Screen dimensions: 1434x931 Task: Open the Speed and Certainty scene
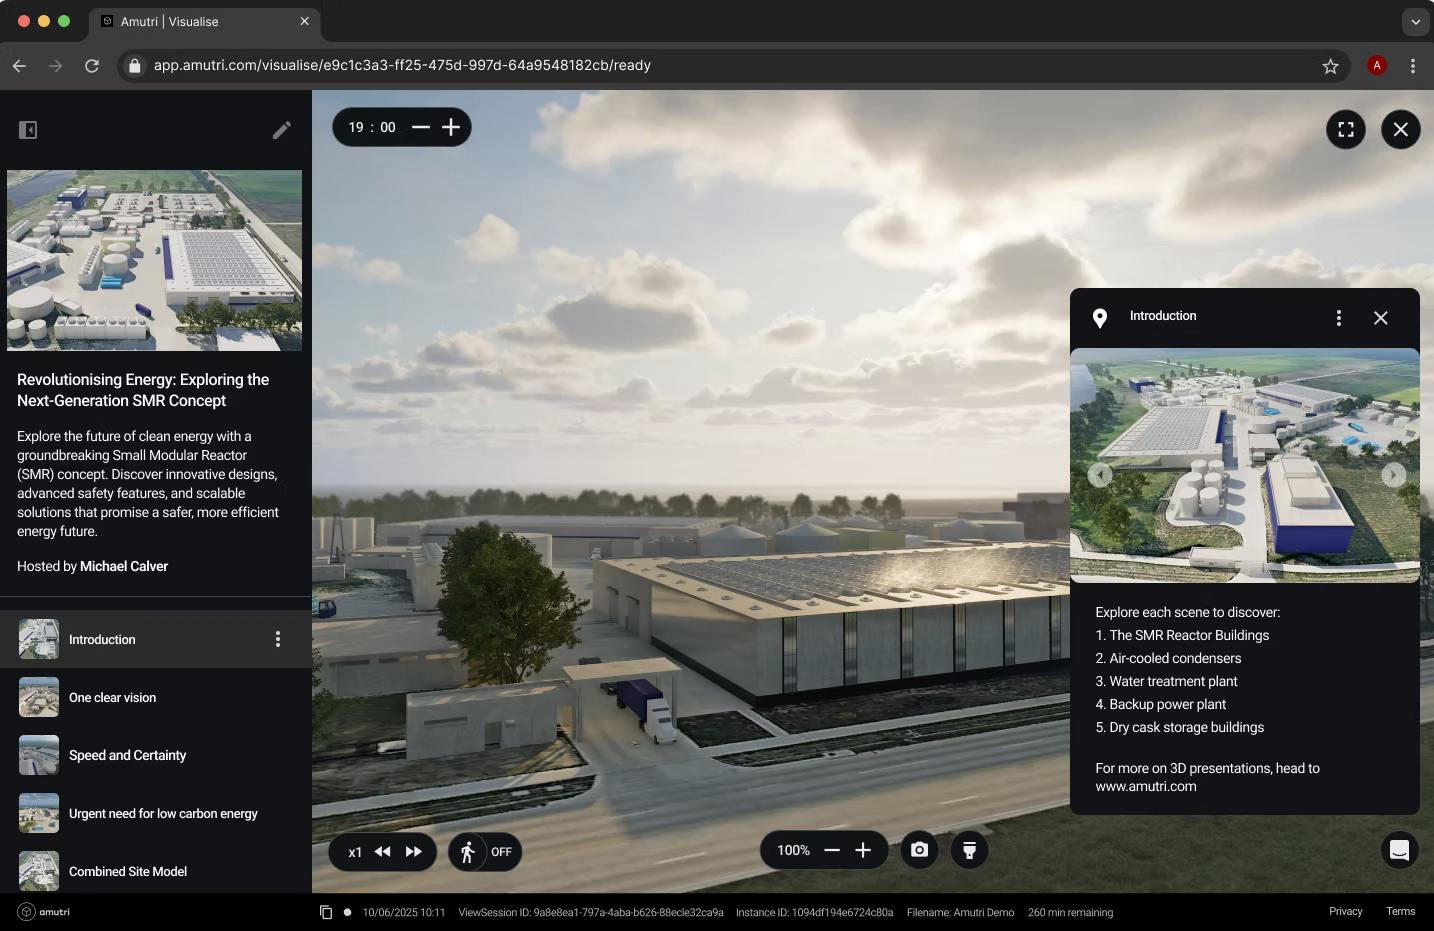(156, 755)
